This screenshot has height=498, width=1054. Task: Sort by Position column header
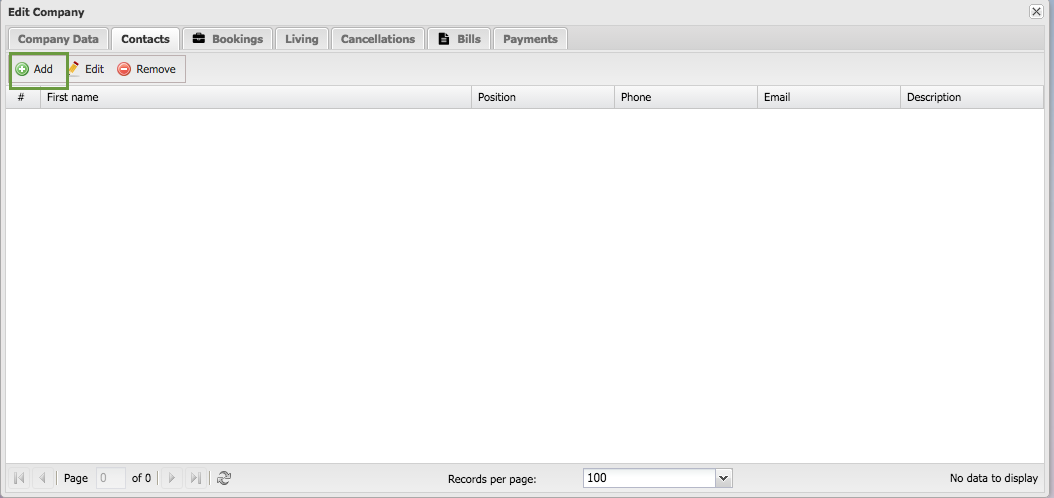tap(542, 97)
